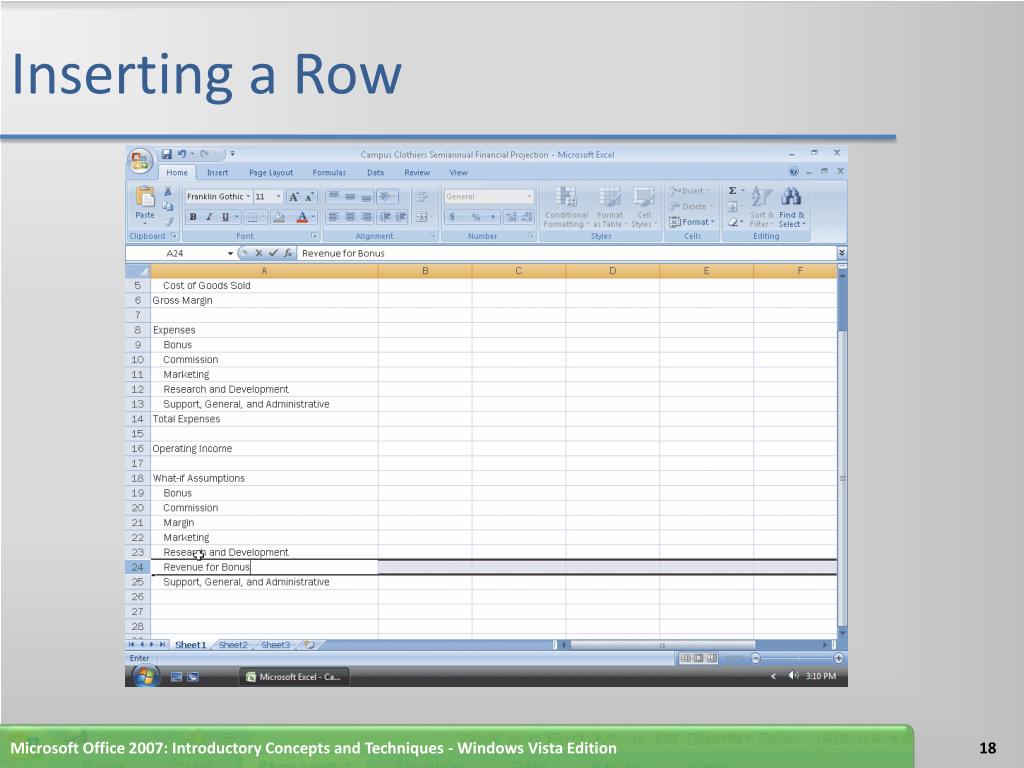Confirm entry with the check mark
The width and height of the screenshot is (1024, 768).
273,253
